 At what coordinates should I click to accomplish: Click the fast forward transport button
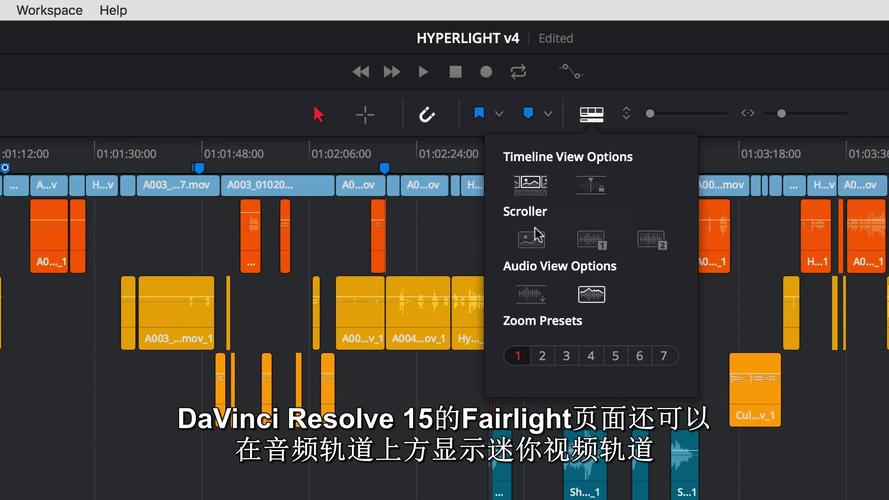pyautogui.click(x=392, y=72)
